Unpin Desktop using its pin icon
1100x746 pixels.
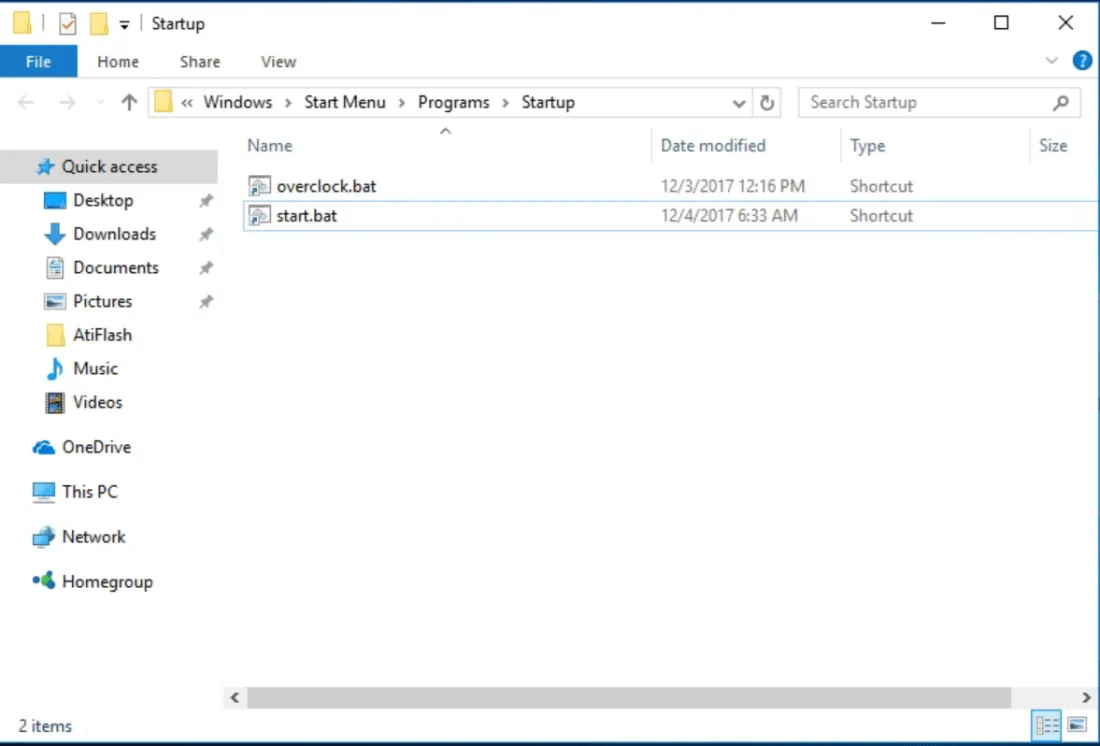206,201
